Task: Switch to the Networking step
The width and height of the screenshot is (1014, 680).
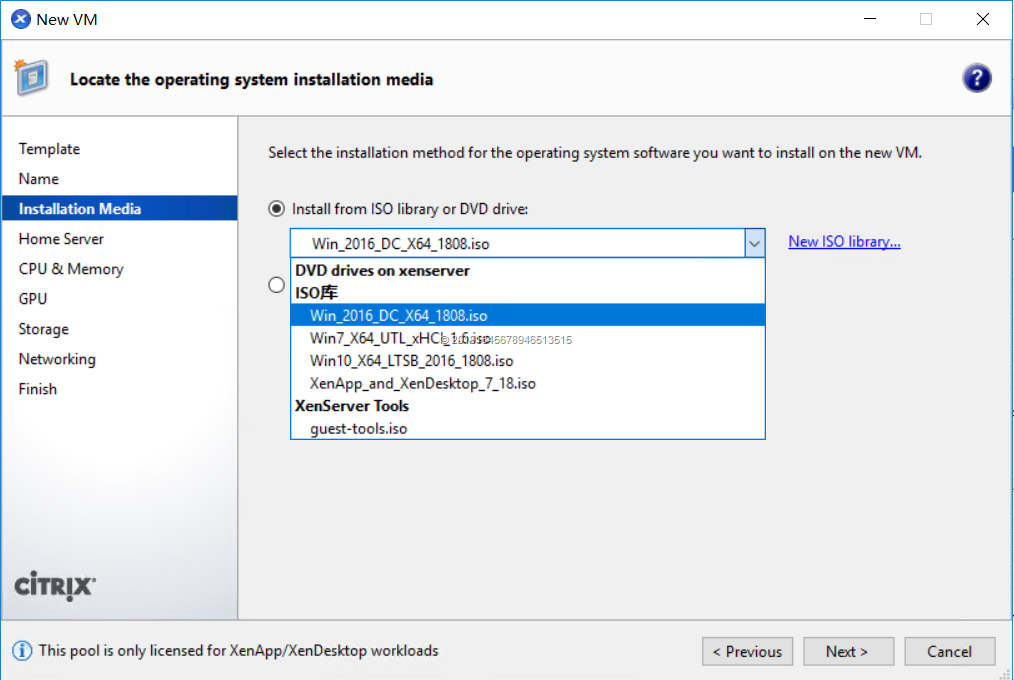Action: (57, 359)
